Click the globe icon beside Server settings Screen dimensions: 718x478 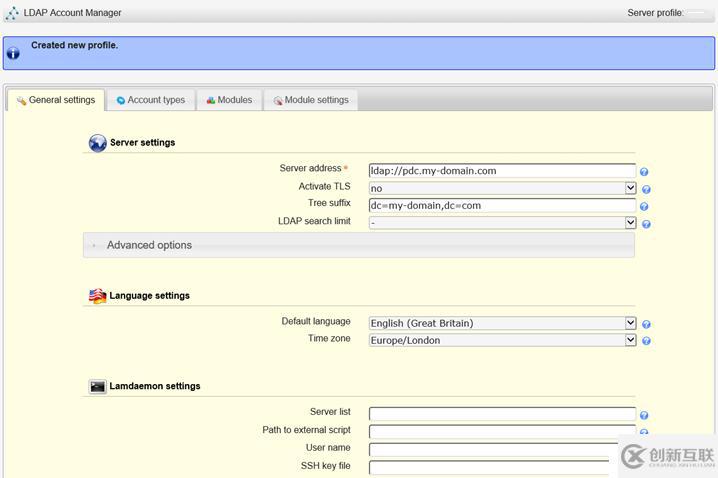[98, 143]
